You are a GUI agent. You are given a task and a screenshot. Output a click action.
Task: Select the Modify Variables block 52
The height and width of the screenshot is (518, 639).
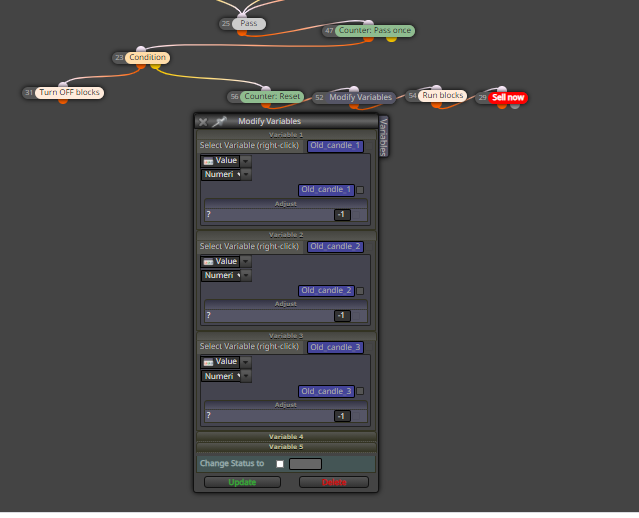(x=360, y=97)
